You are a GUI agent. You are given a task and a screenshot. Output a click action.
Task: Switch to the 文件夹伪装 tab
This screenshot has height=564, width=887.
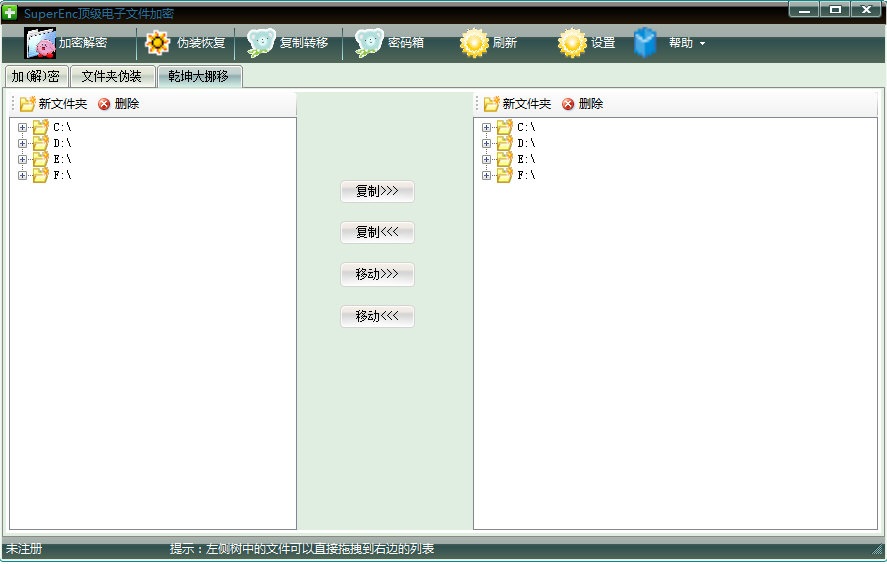pyautogui.click(x=112, y=76)
